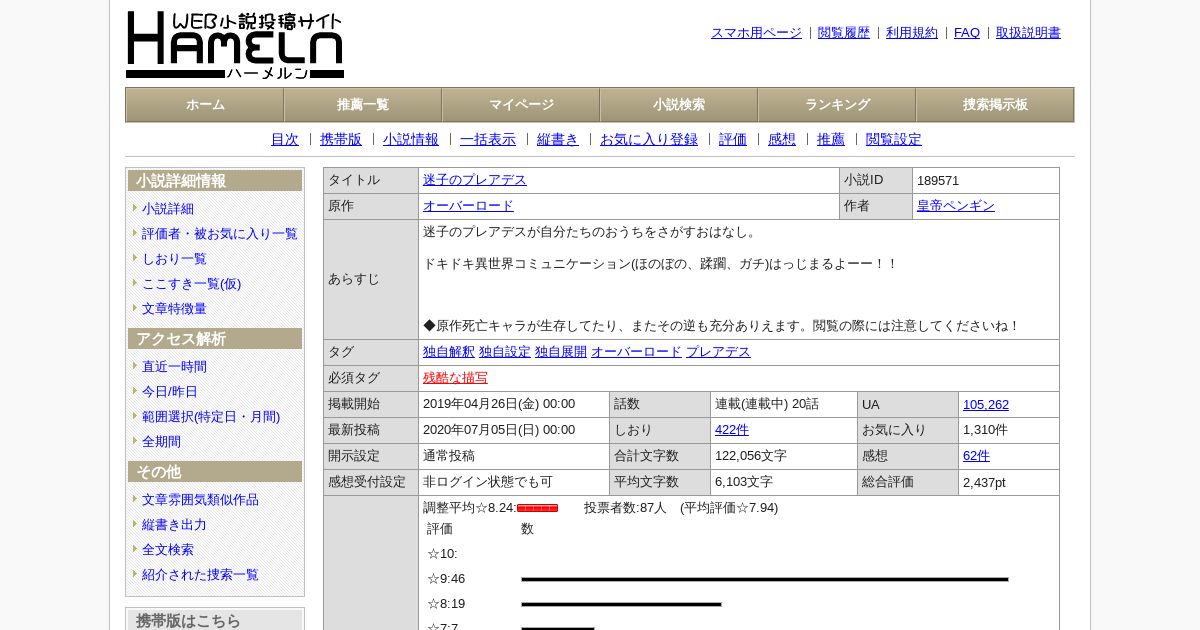Open 文章特徴量 sidebar item
Viewport: 1200px width, 630px height.
174,309
